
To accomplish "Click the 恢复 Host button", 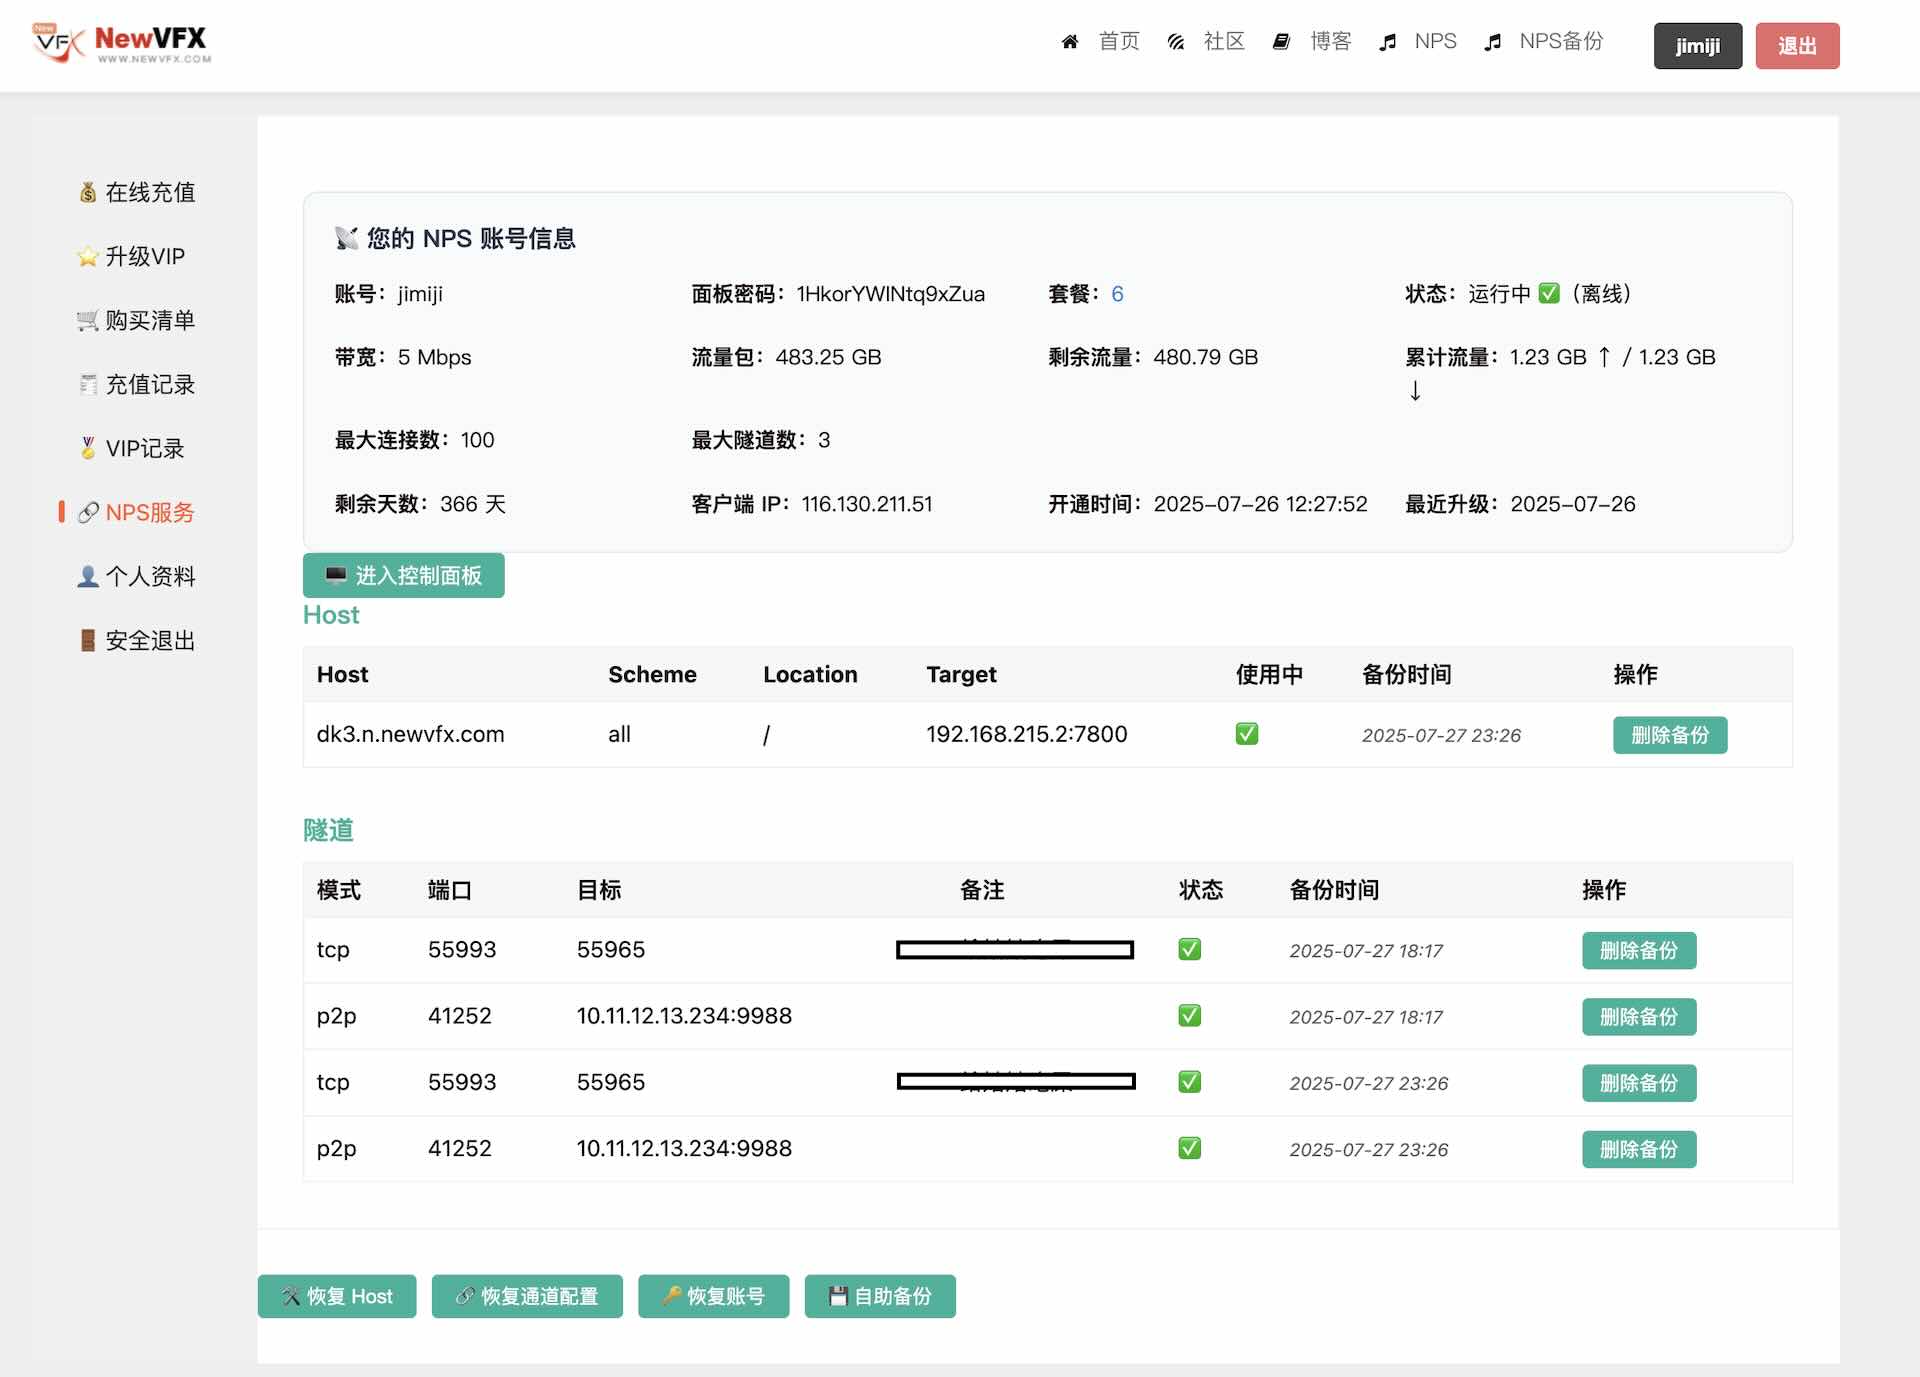I will [337, 1296].
